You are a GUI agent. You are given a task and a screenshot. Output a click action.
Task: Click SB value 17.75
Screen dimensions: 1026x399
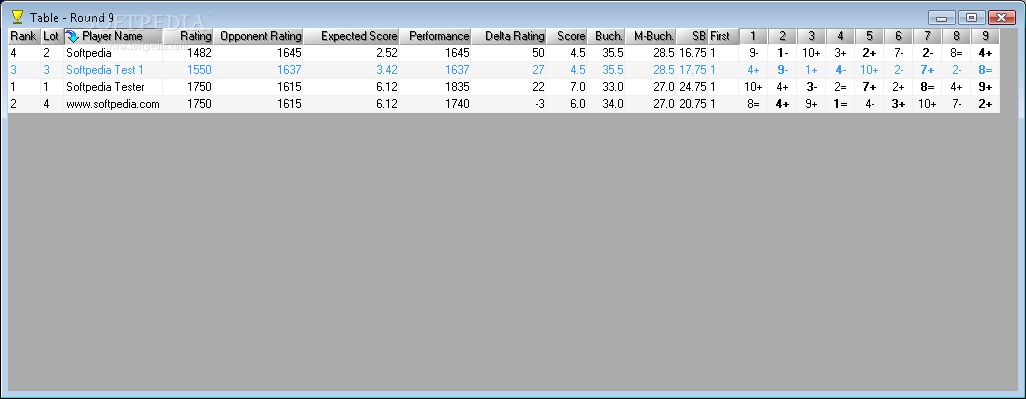(692, 70)
